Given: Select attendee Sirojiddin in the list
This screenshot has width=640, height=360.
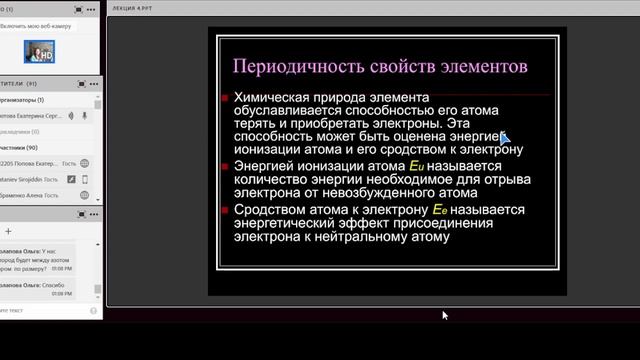Looking at the screenshot, I should pos(46,179).
